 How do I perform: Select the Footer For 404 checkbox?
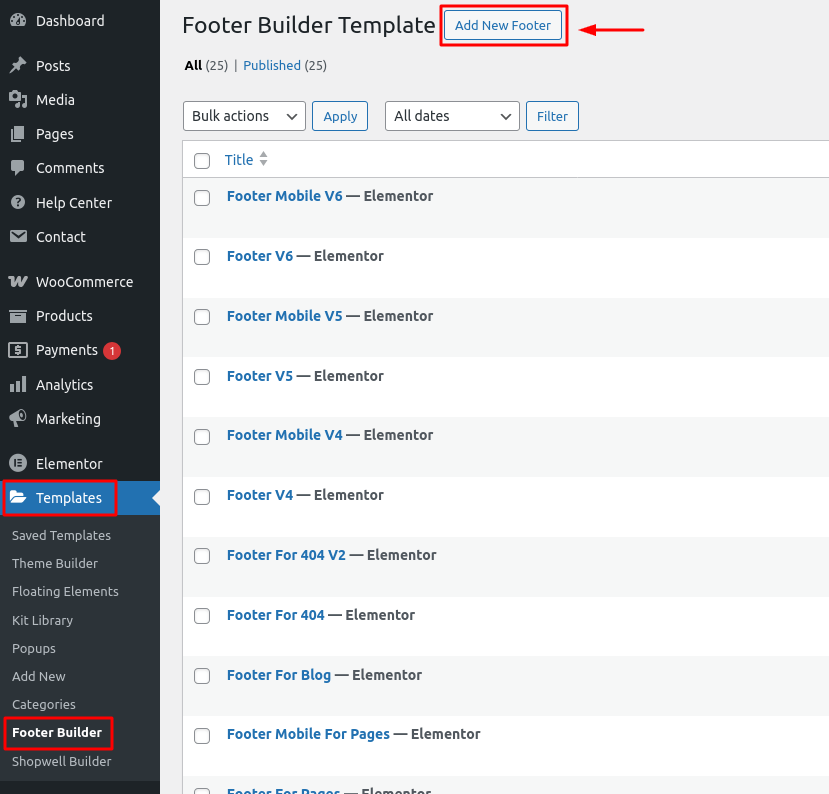tap(202, 616)
